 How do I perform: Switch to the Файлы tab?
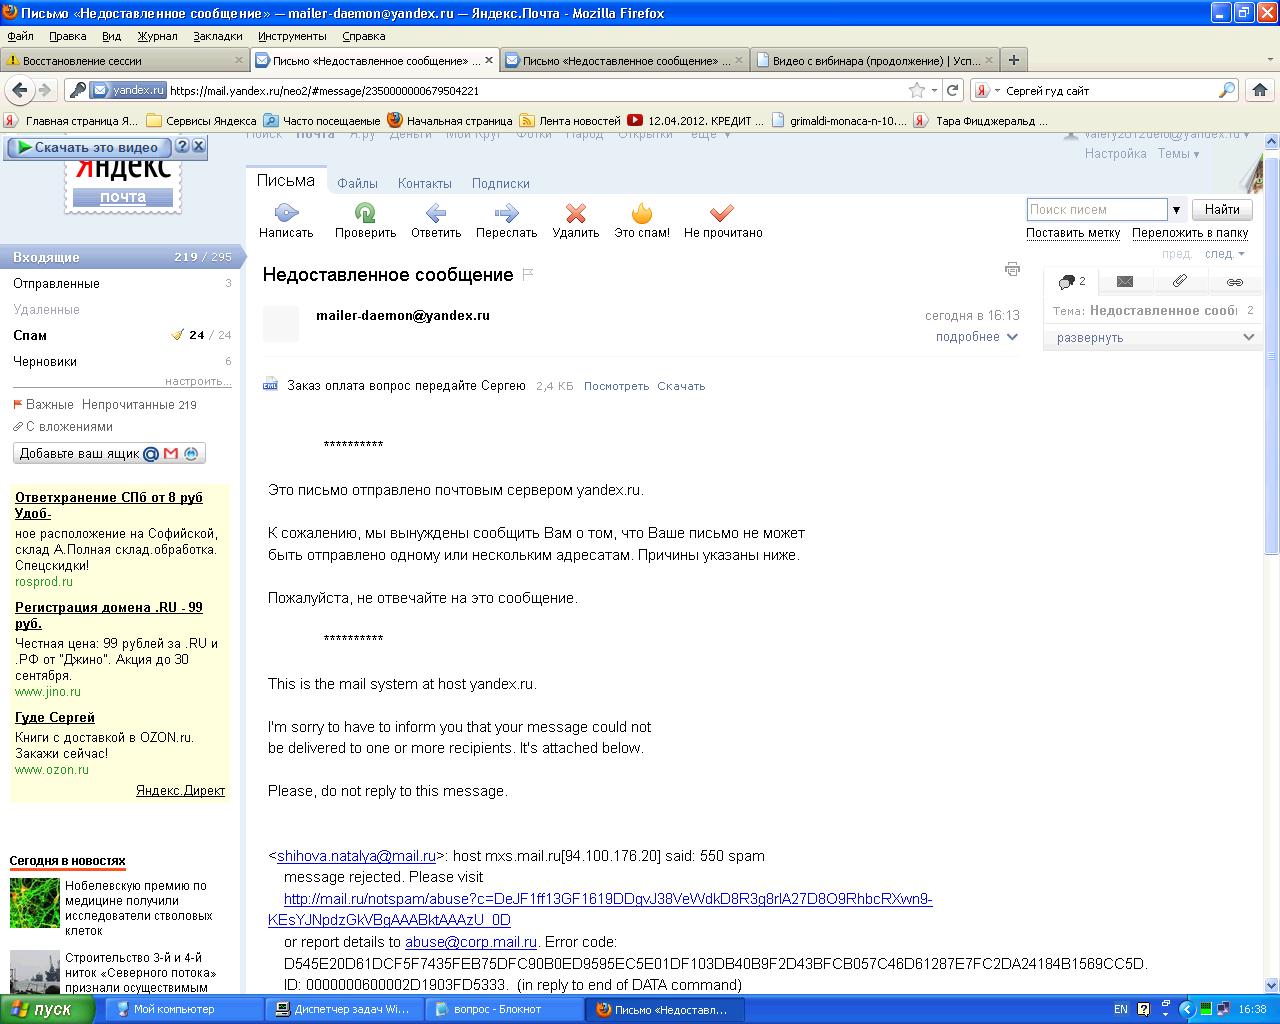tap(357, 183)
